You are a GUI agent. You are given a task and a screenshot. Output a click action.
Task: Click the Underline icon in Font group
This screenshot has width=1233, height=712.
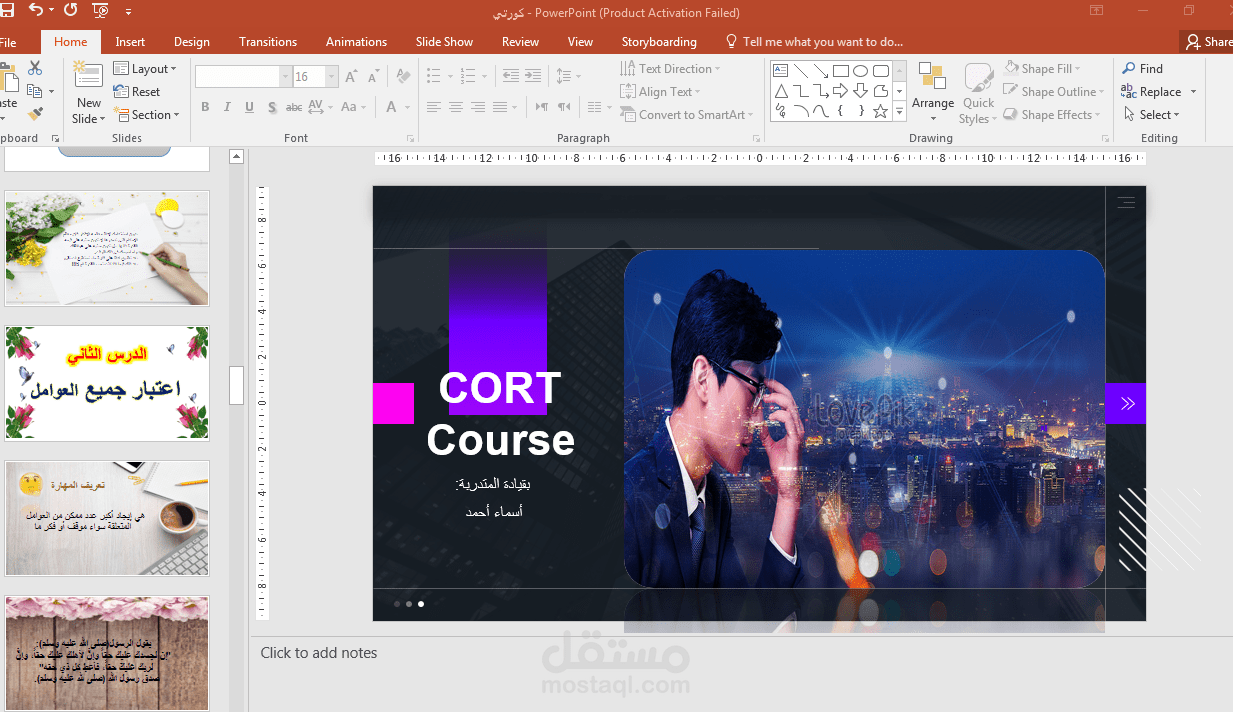[248, 107]
